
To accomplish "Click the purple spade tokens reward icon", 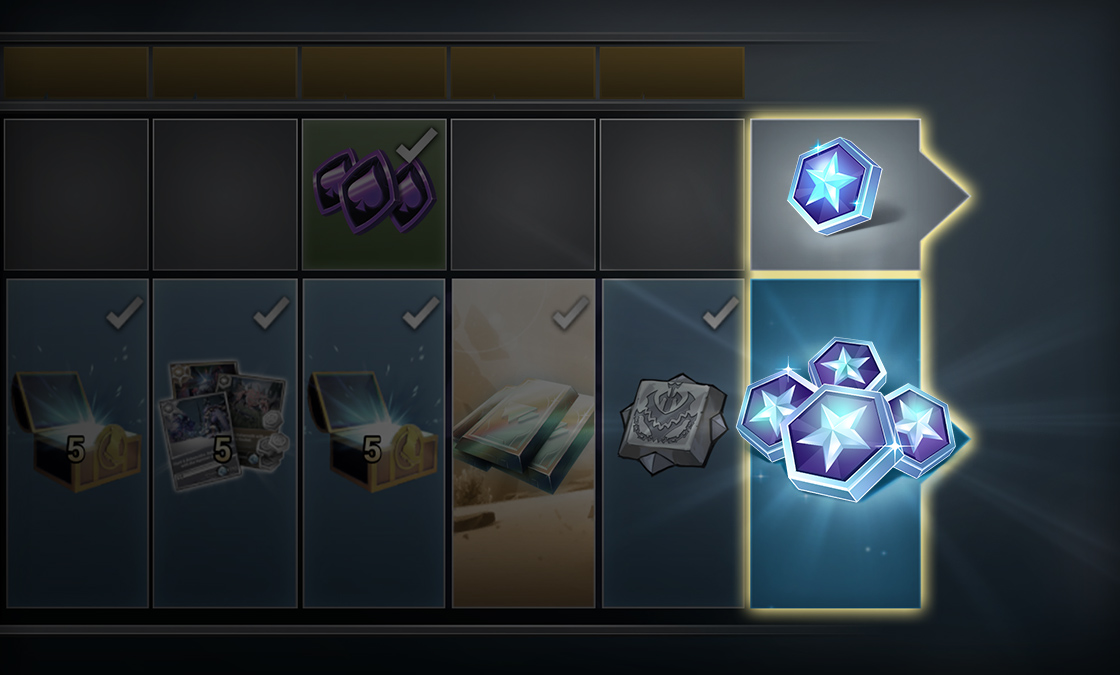I will tap(373, 191).
